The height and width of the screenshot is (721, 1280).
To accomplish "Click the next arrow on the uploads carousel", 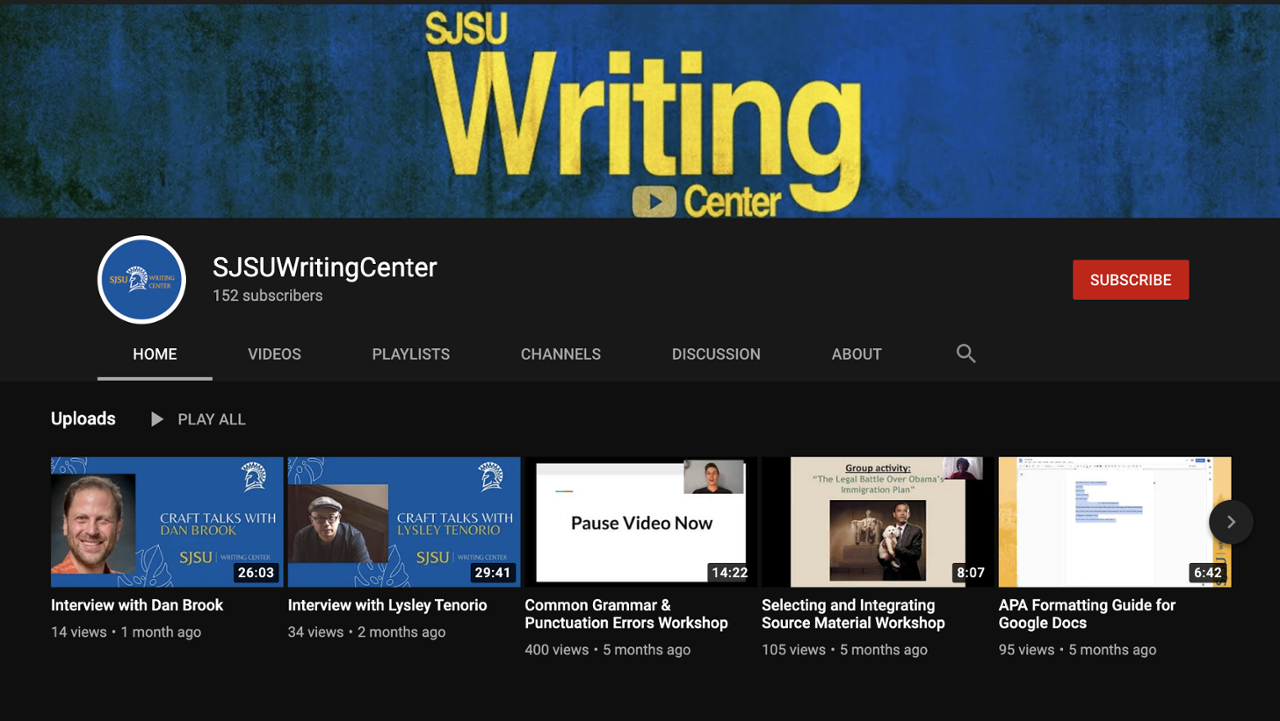I will [1230, 522].
